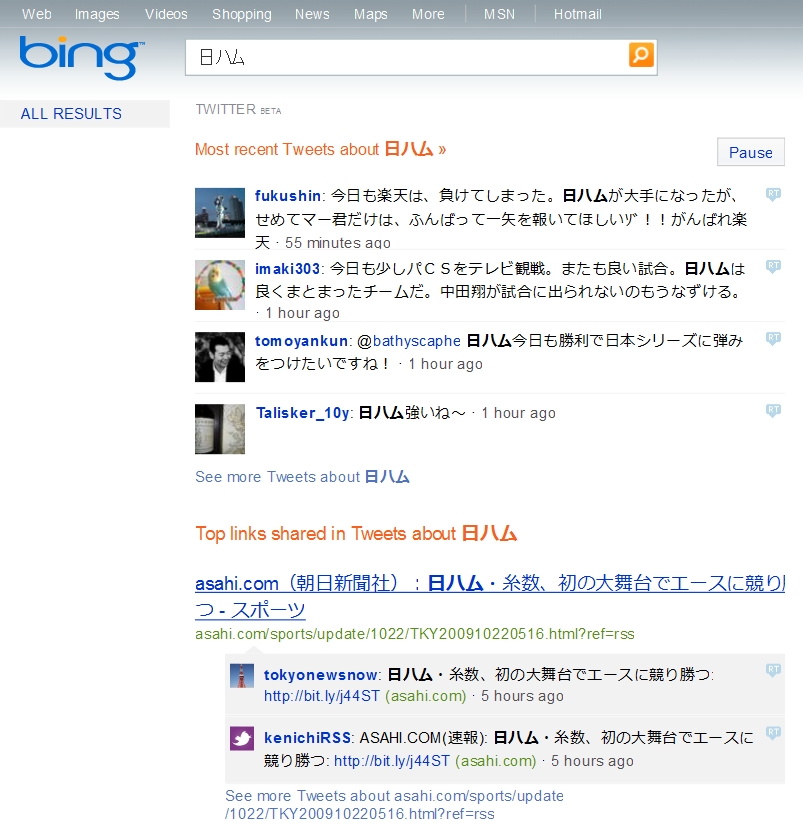
Task: Click 'See more Tweets about asahi.com/sports/update'
Action: pyautogui.click(x=394, y=805)
